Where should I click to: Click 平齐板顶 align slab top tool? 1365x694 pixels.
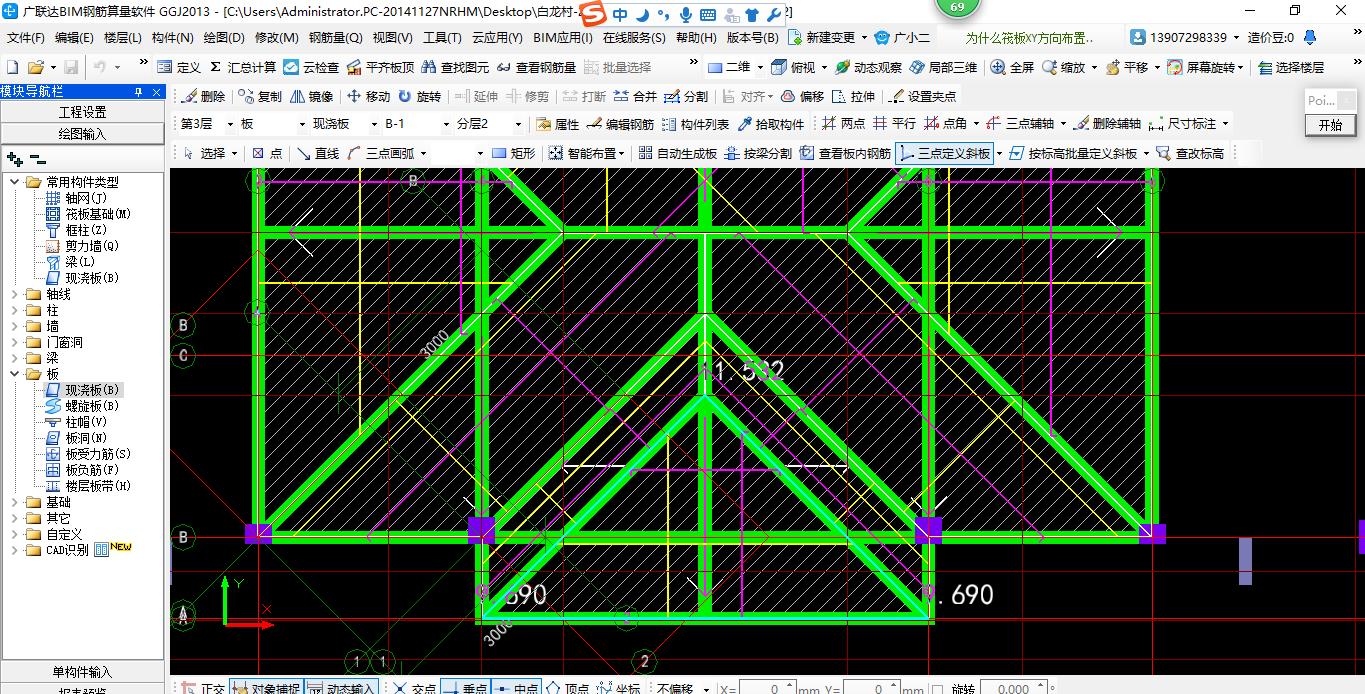(379, 67)
